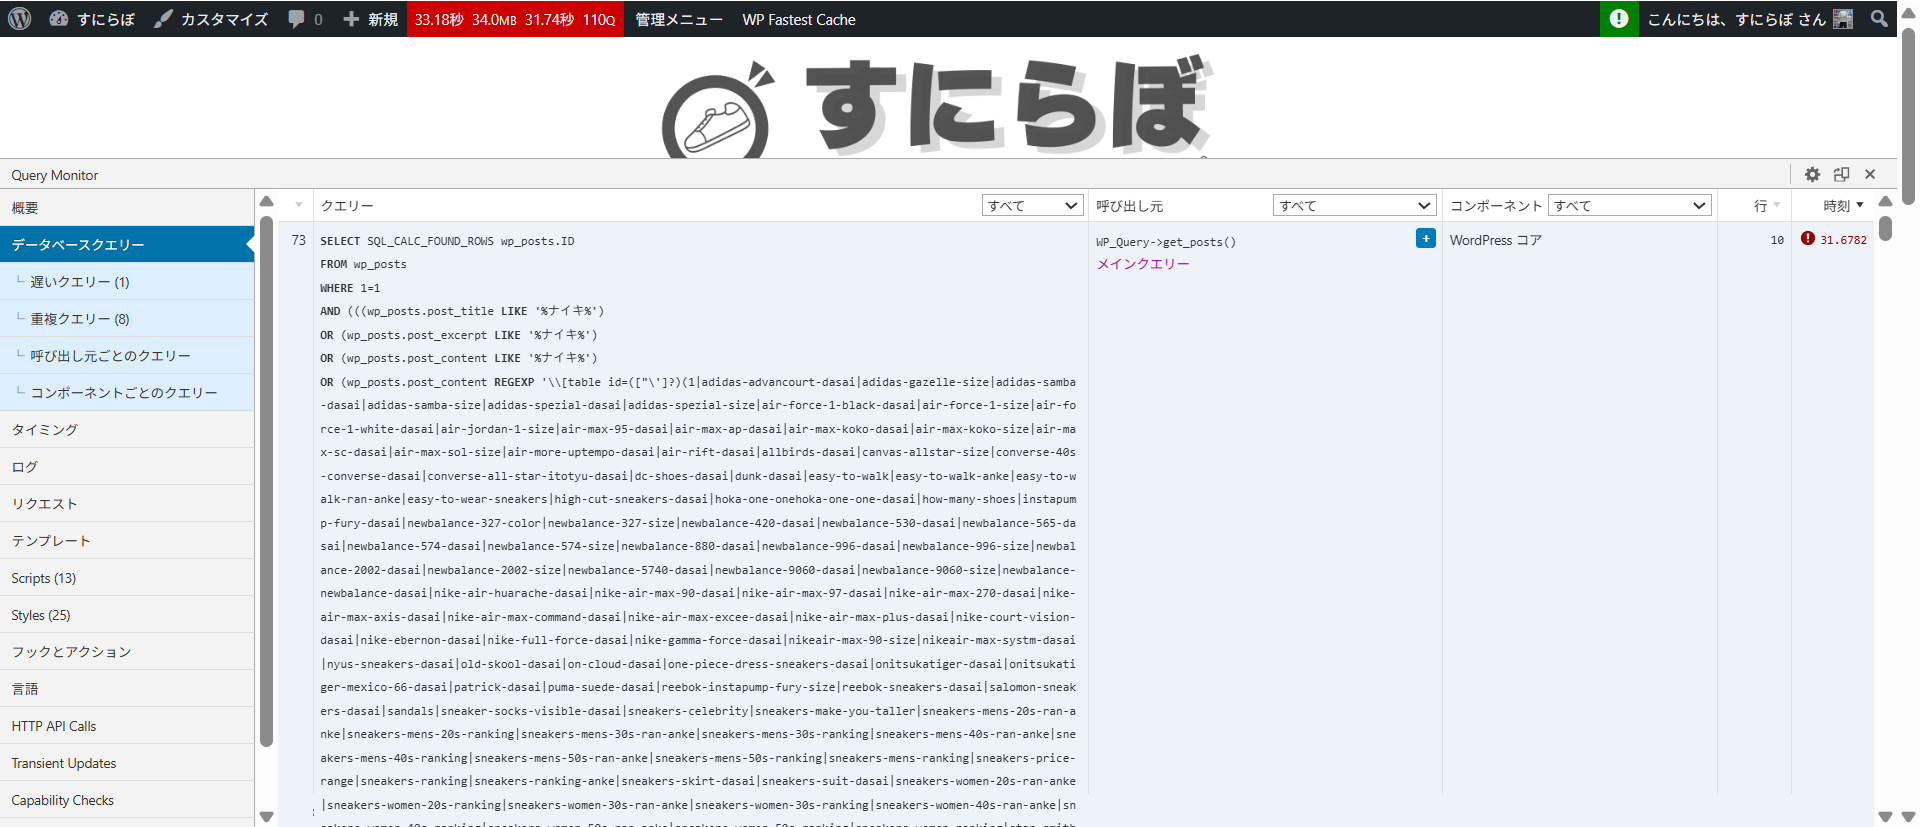
Task: Open the Styles (25) panel
Action: pyautogui.click(x=127, y=615)
